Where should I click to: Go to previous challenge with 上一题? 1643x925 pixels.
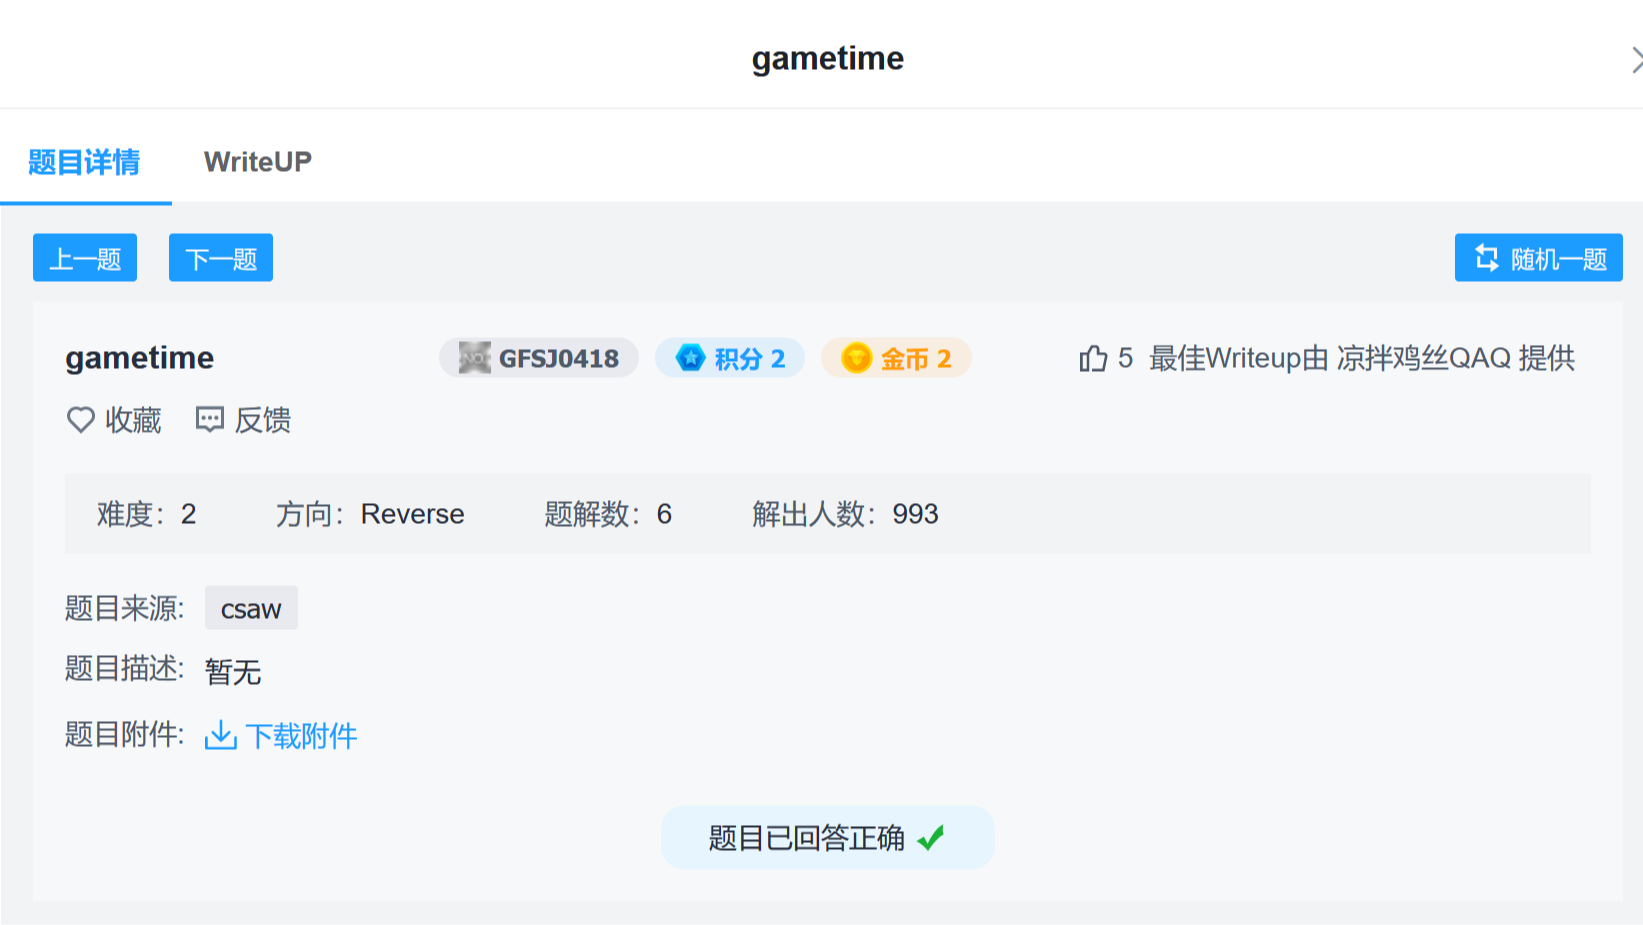[84, 257]
